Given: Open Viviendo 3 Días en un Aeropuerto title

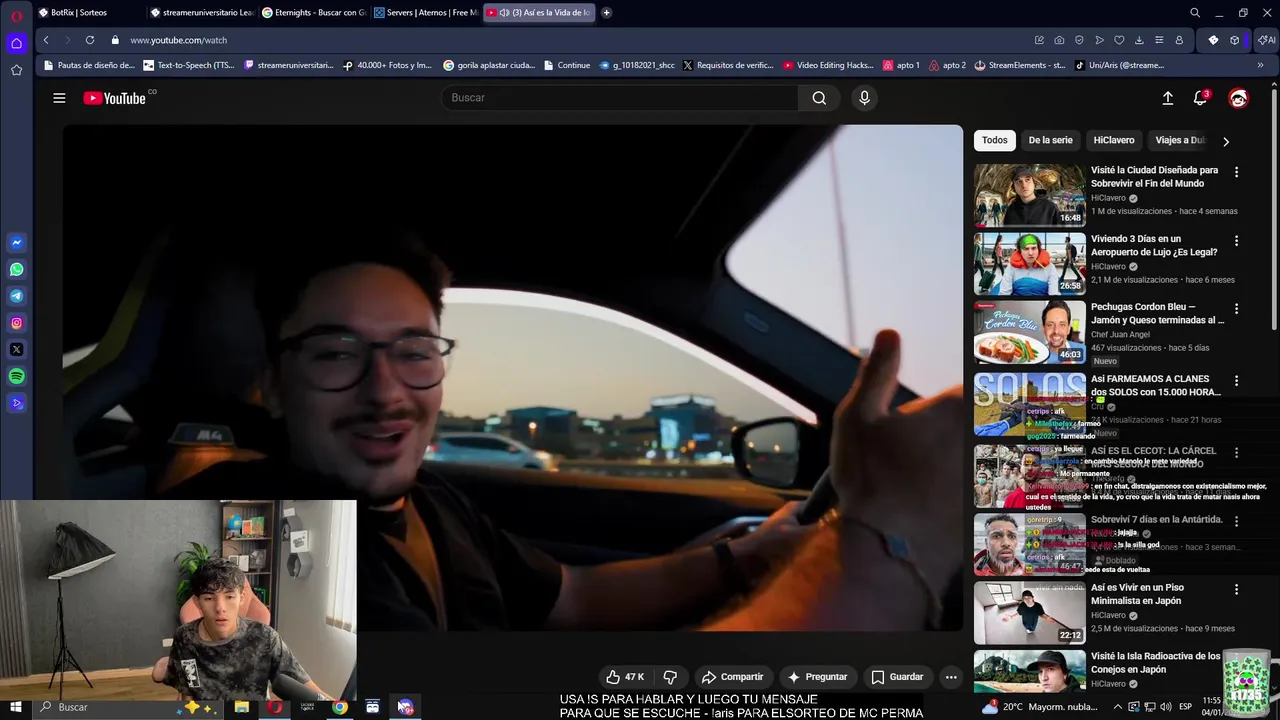Looking at the screenshot, I should click(x=1154, y=246).
